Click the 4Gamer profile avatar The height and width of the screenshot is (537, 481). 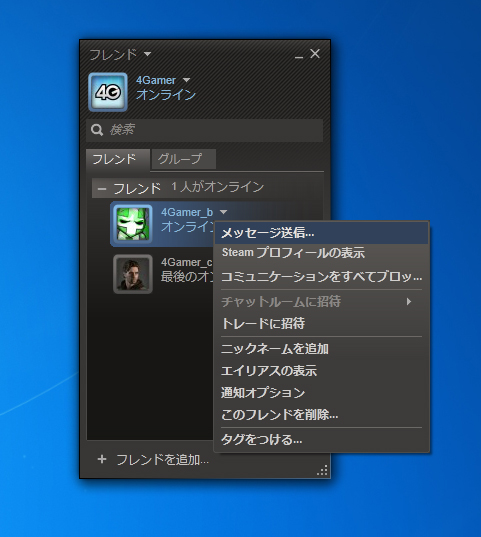108,92
